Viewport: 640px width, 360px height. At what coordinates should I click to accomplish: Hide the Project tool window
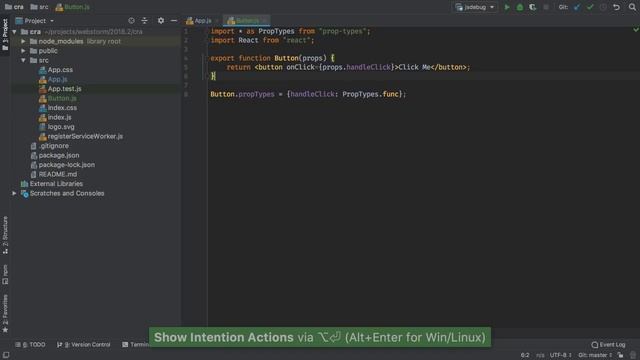click(174, 20)
